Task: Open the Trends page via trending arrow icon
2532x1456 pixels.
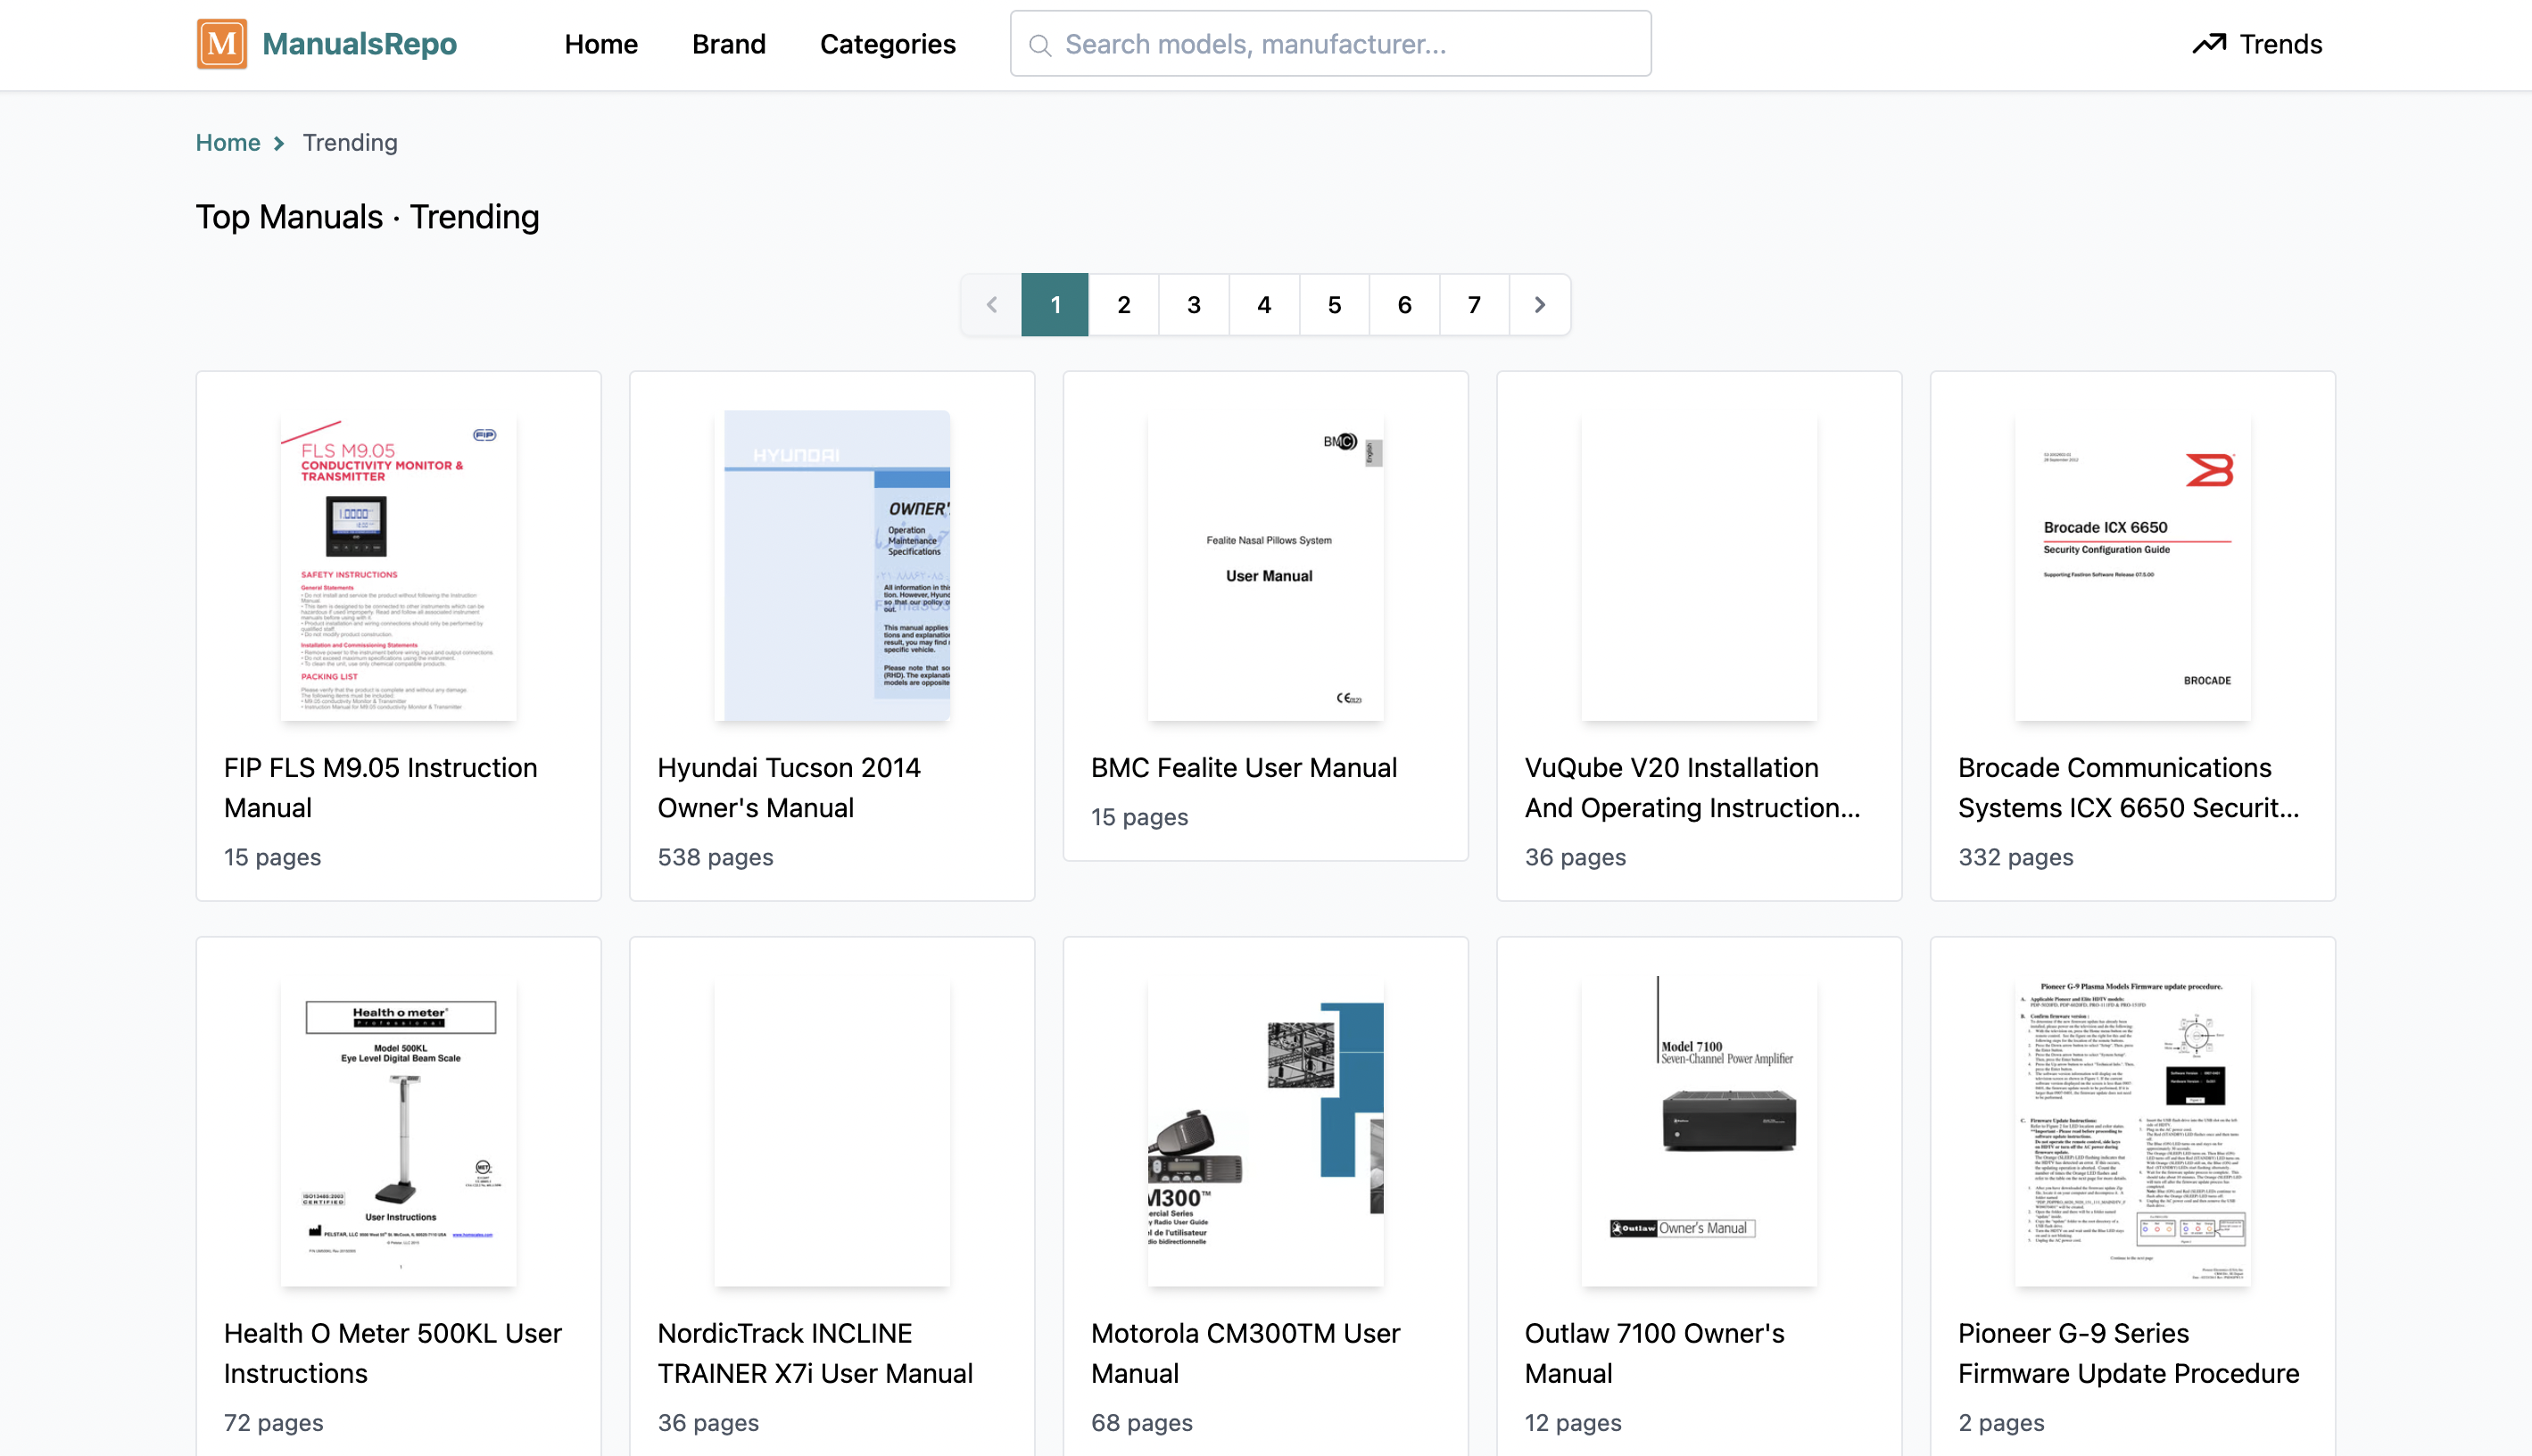Action: 2211,43
